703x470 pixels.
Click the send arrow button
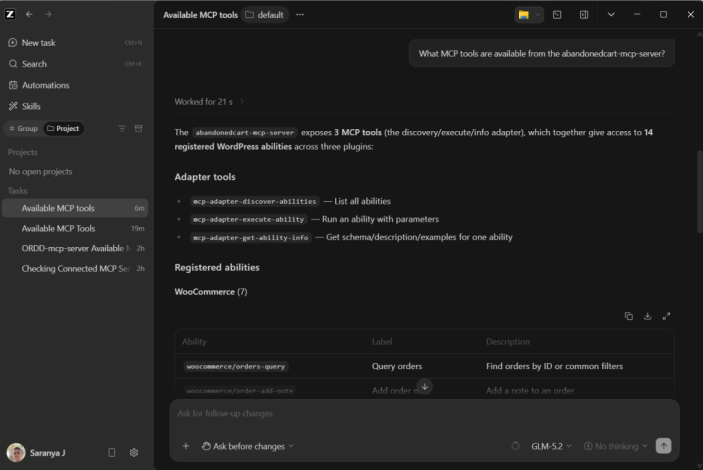click(664, 446)
